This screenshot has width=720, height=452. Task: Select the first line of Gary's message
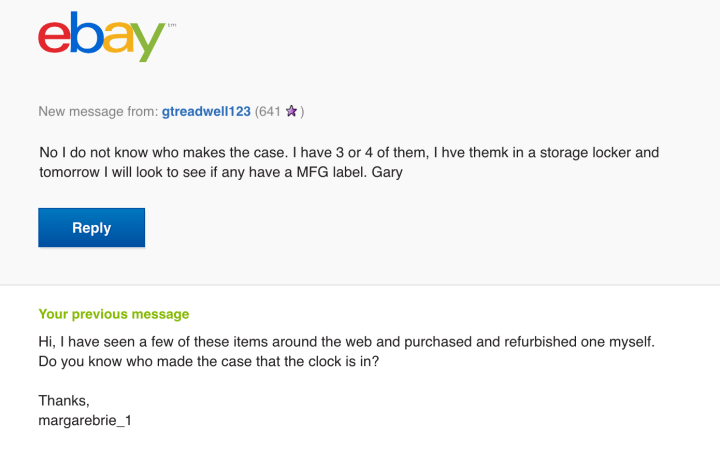[349, 153]
